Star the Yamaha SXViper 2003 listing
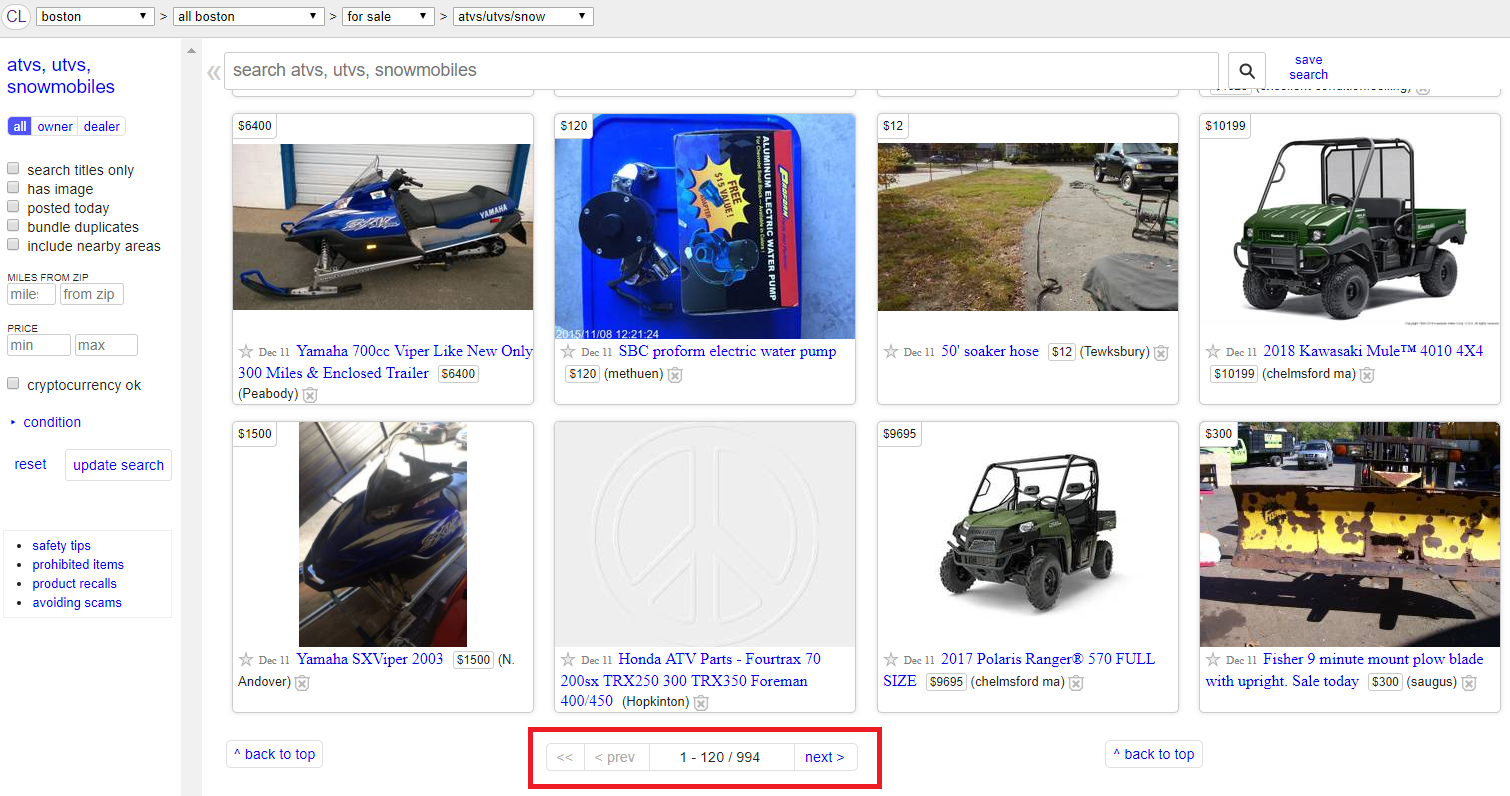The width and height of the screenshot is (1510, 796). click(x=246, y=660)
